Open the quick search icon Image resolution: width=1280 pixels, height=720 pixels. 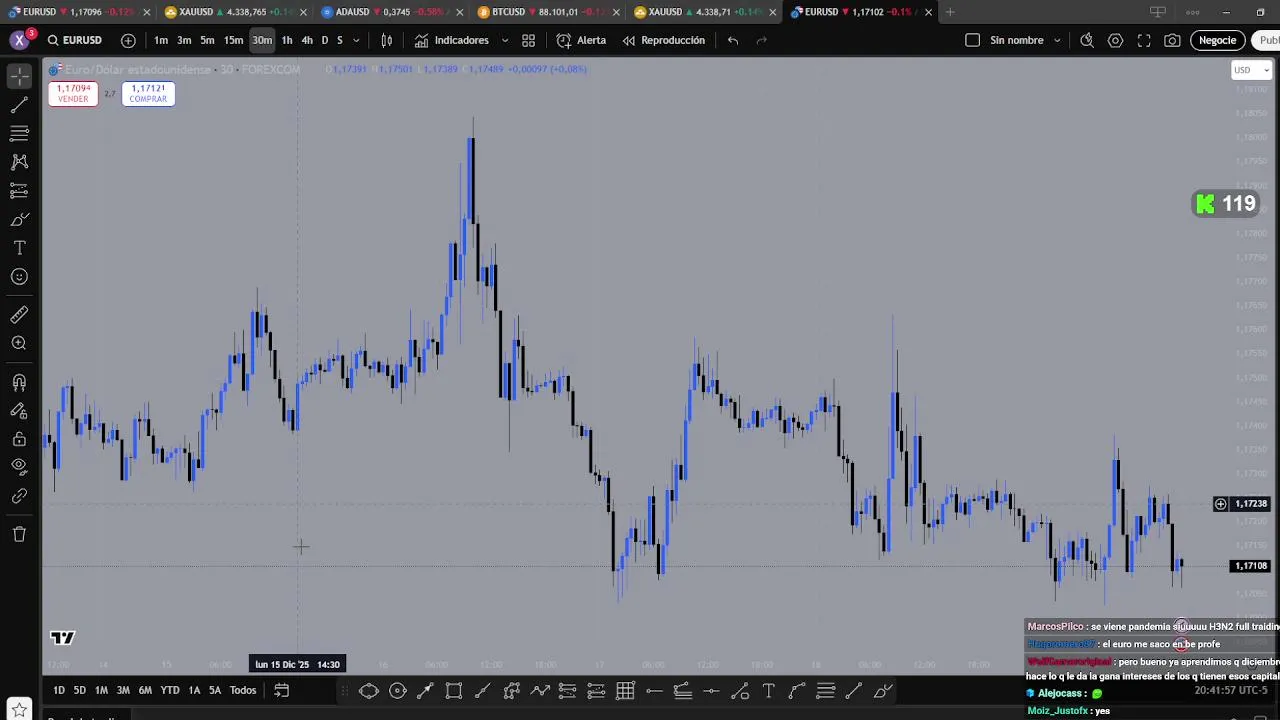tap(1087, 40)
